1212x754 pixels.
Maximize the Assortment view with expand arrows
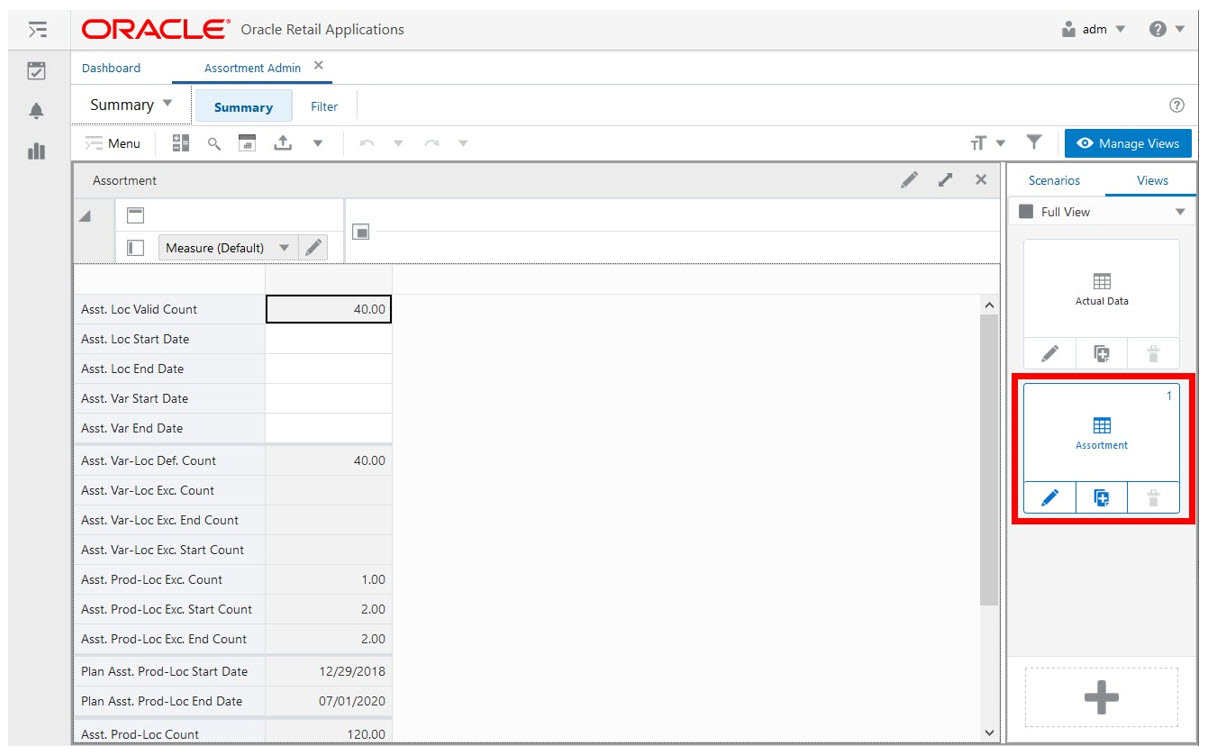pyautogui.click(x=945, y=180)
